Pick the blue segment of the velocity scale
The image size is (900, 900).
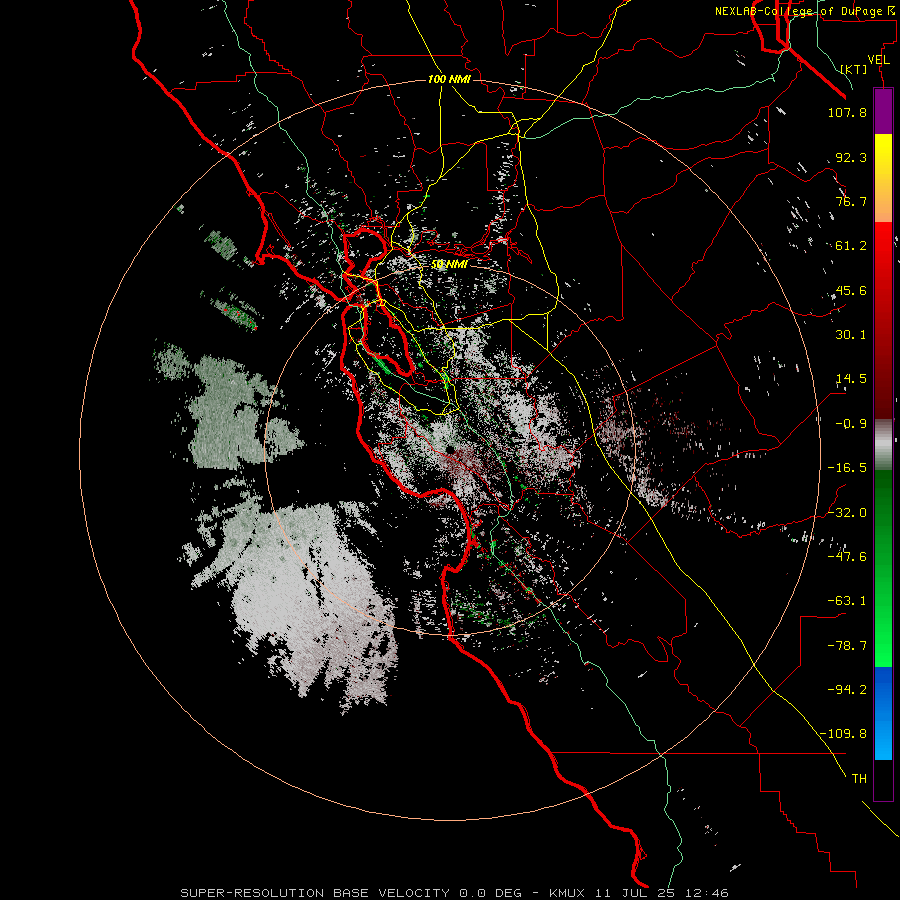pyautogui.click(x=883, y=713)
